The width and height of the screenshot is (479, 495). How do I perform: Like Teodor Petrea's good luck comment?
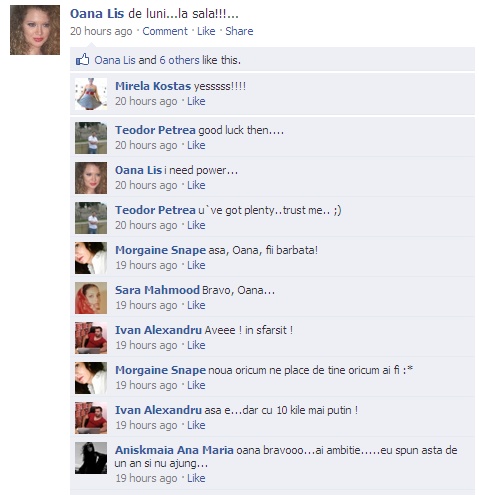[x=196, y=145]
